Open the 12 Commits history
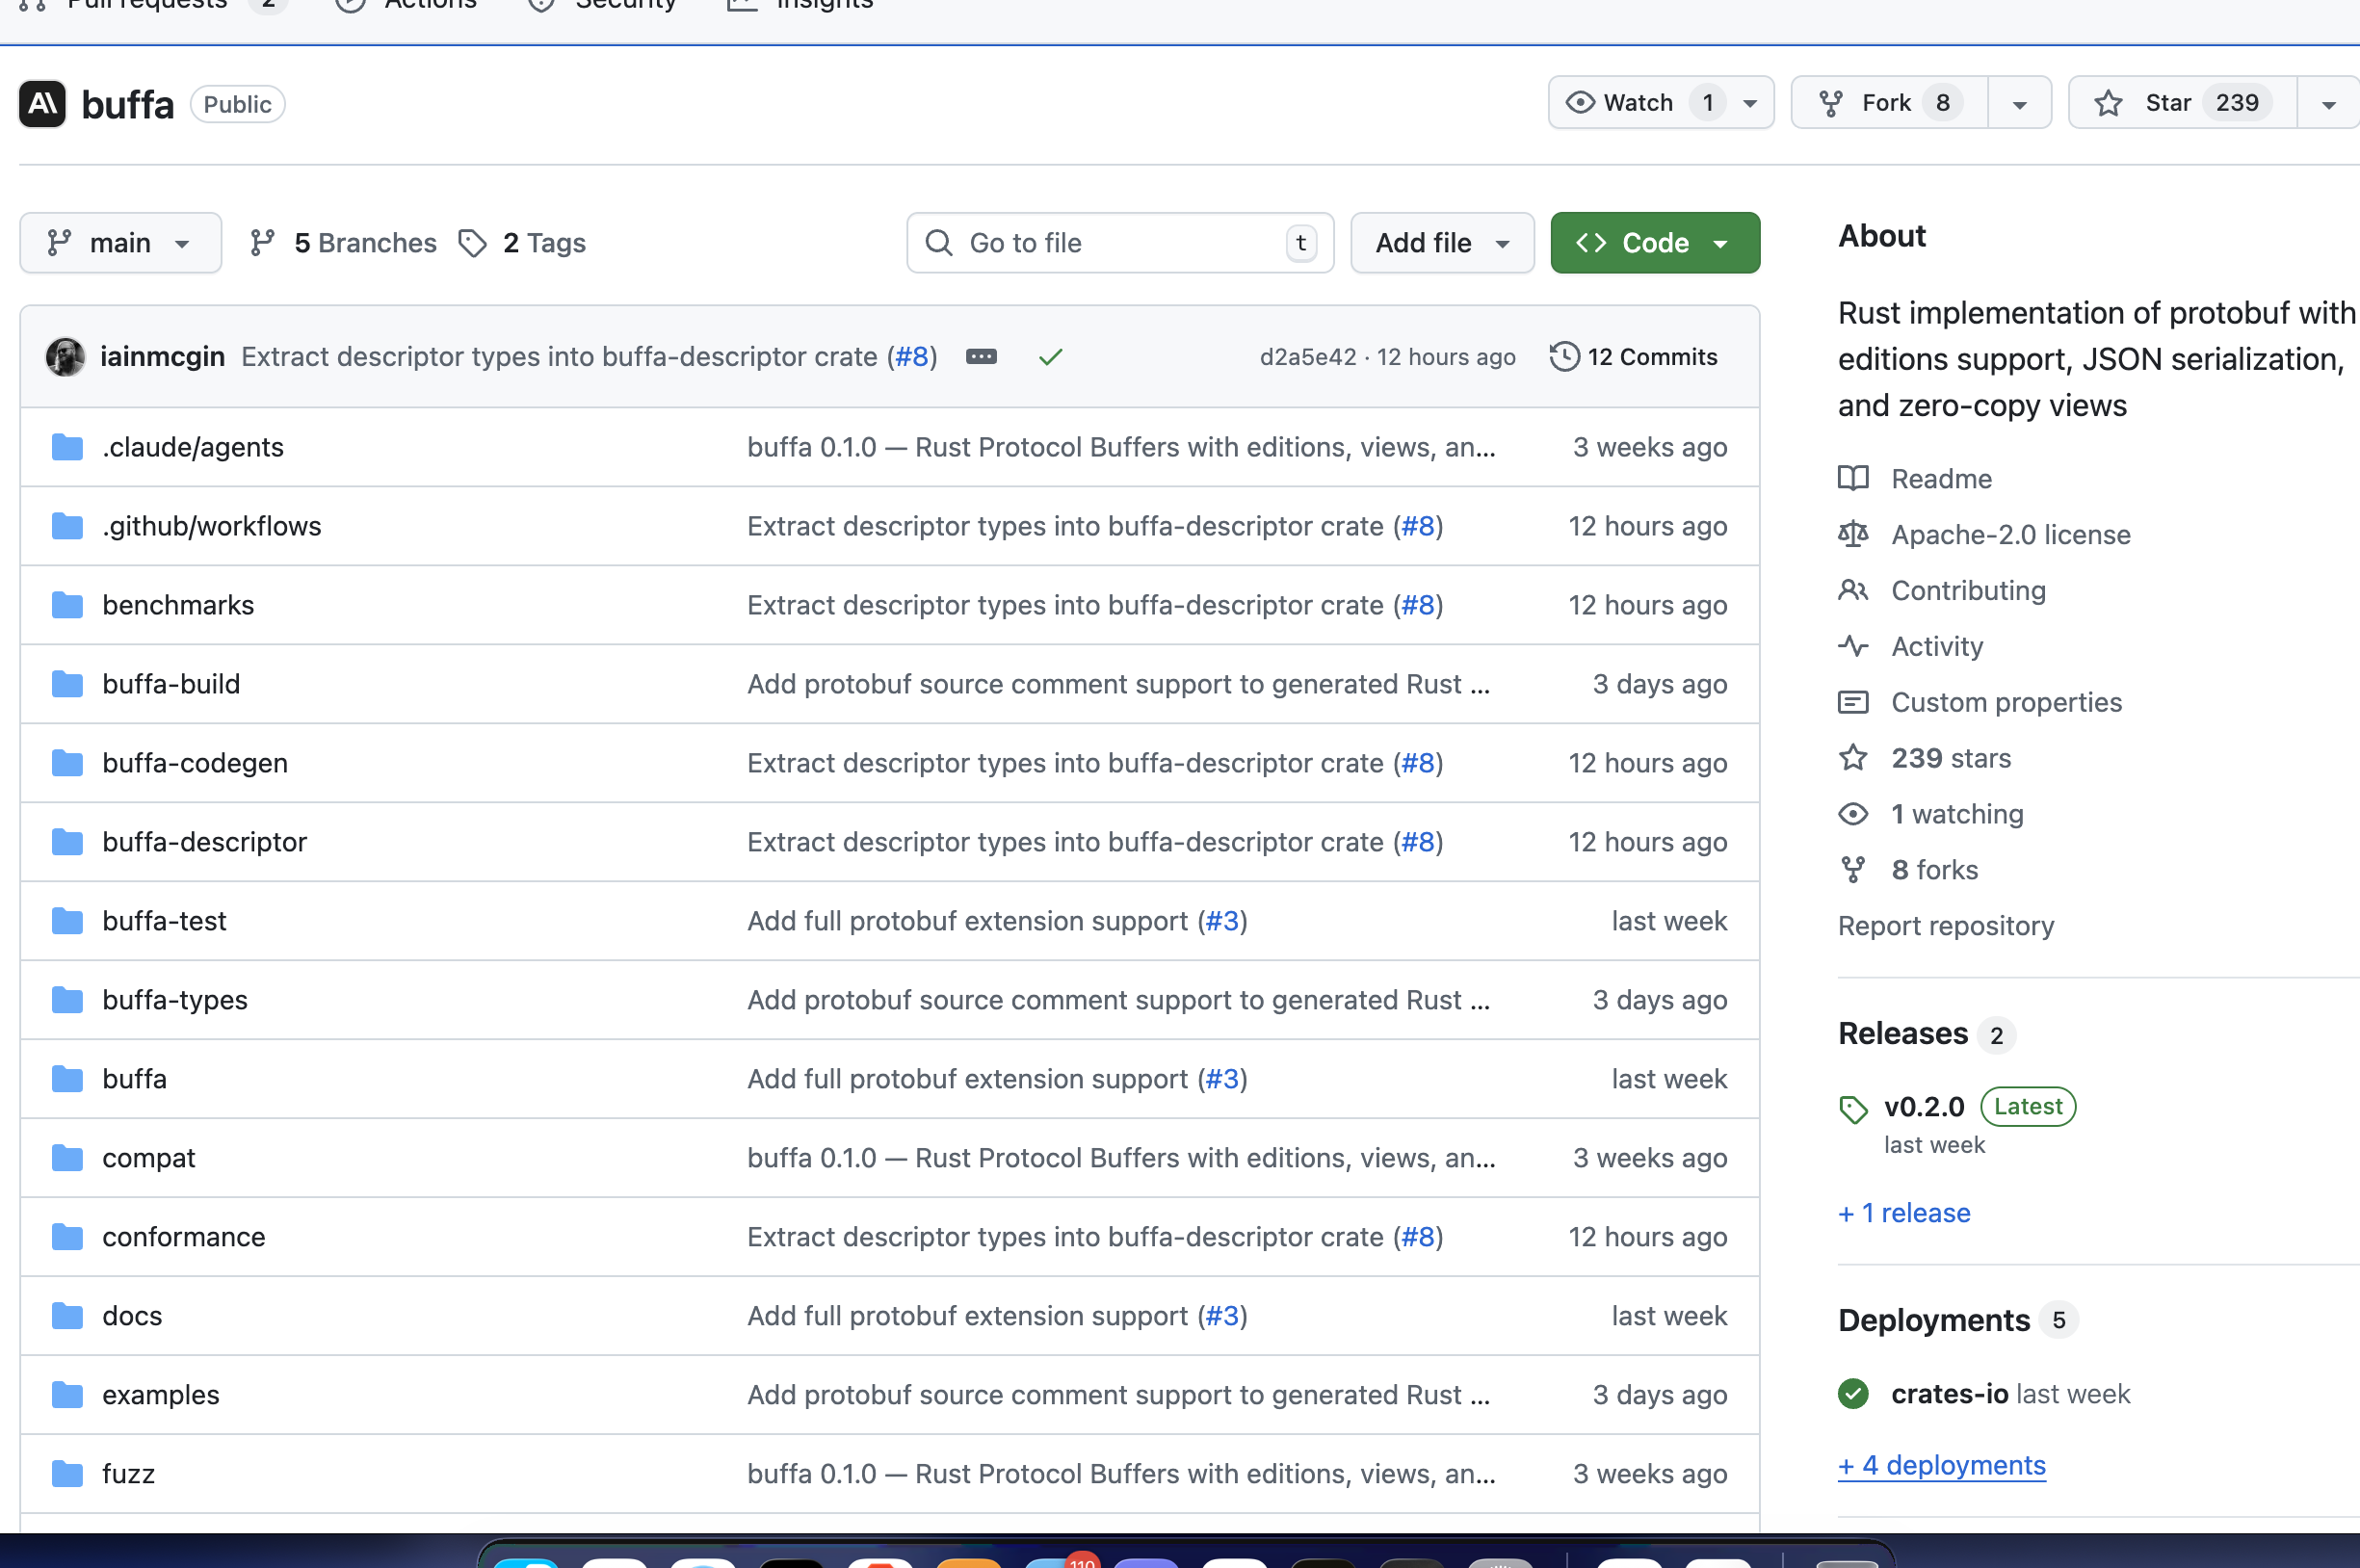The height and width of the screenshot is (1568, 2360). point(1634,357)
